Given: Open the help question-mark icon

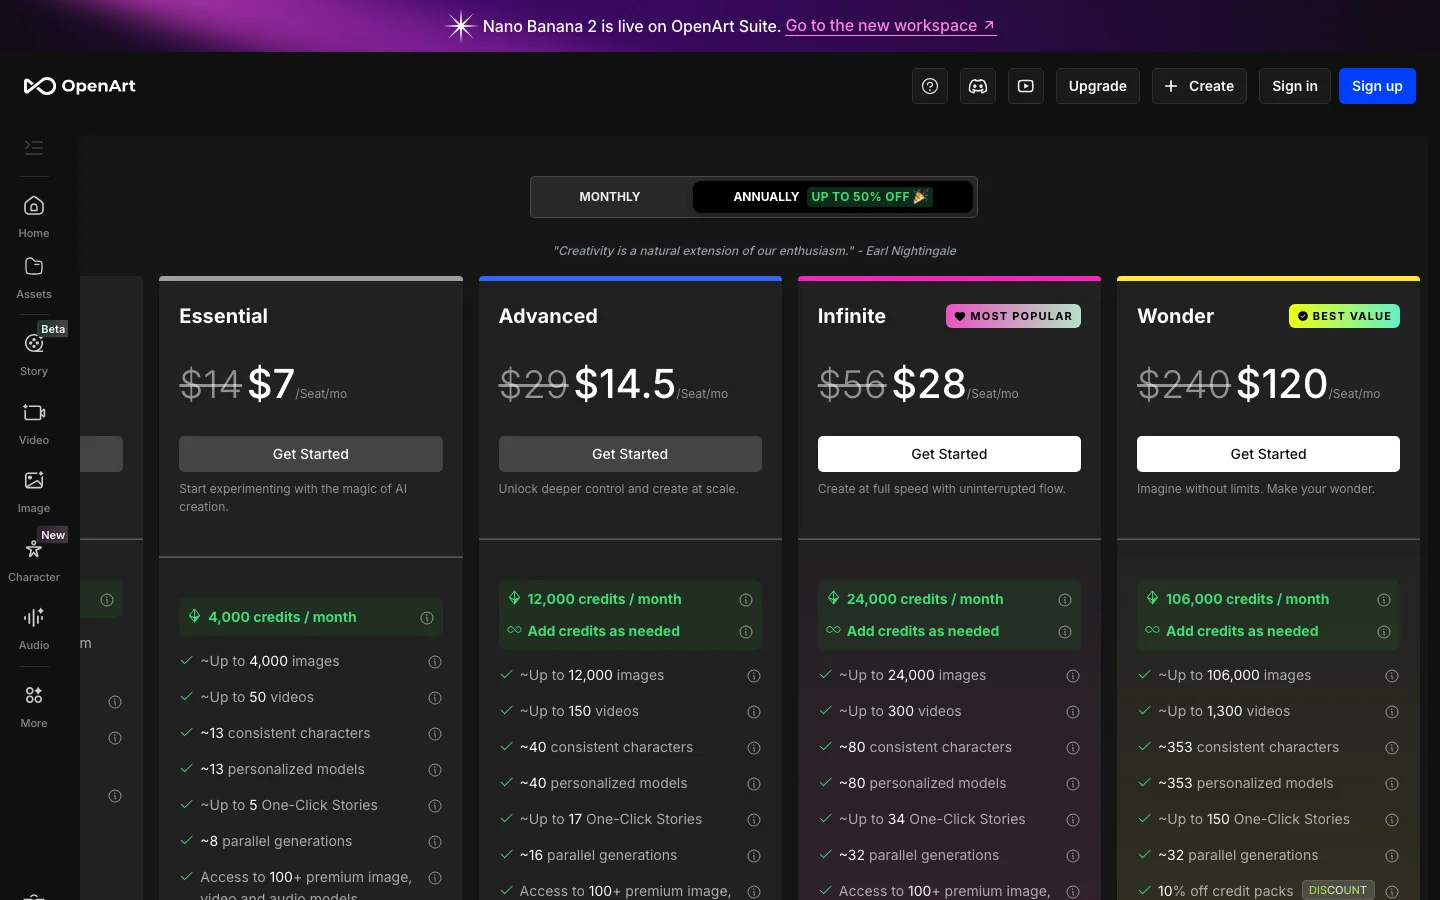Looking at the screenshot, I should pyautogui.click(x=929, y=86).
